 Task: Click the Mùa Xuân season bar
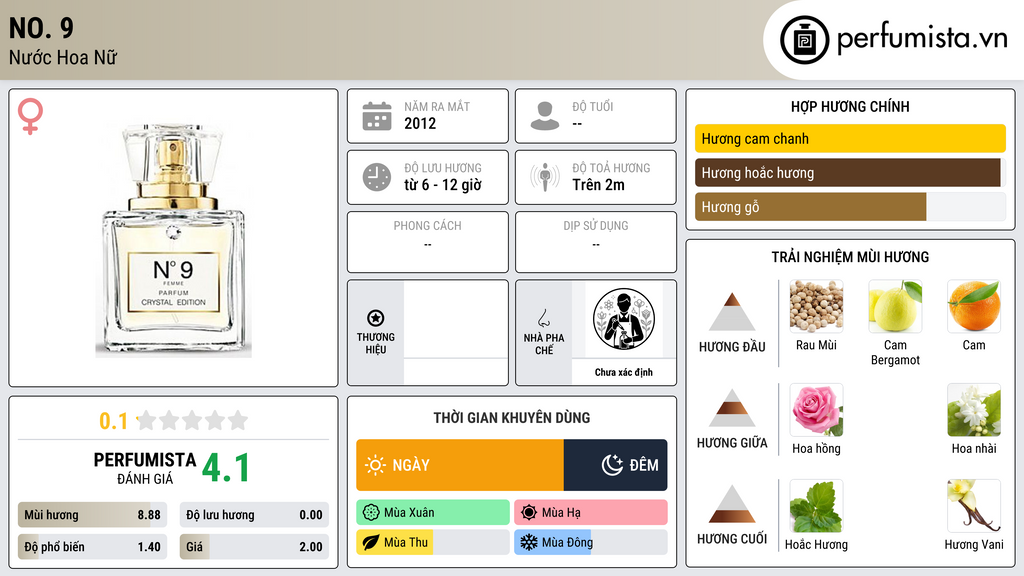click(433, 513)
